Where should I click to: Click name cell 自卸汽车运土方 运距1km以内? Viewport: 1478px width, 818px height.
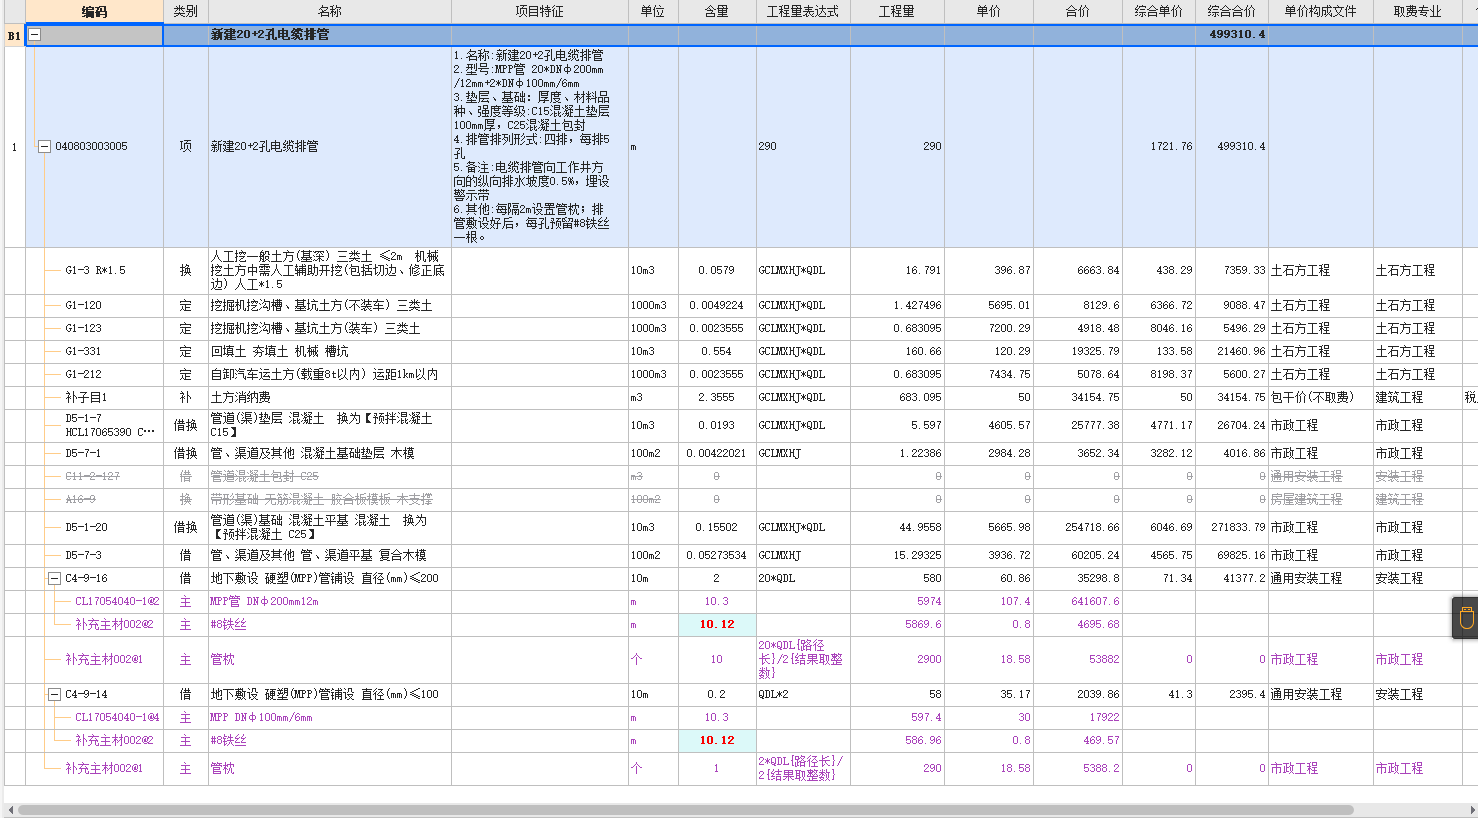point(330,374)
